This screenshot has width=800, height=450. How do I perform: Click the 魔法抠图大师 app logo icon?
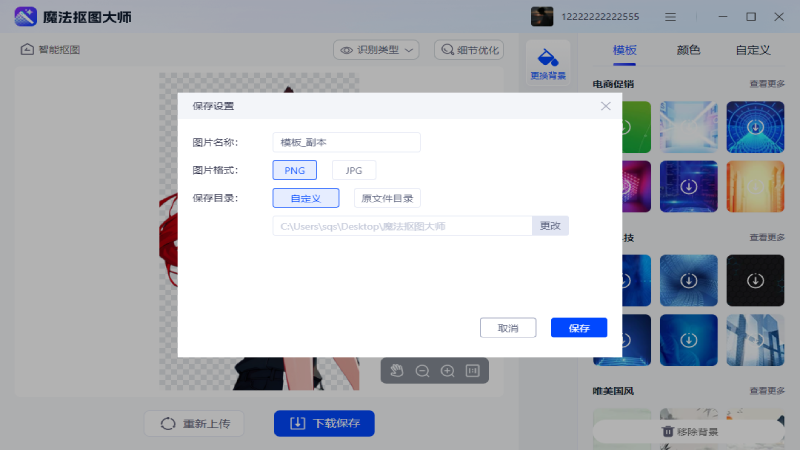pos(26,16)
